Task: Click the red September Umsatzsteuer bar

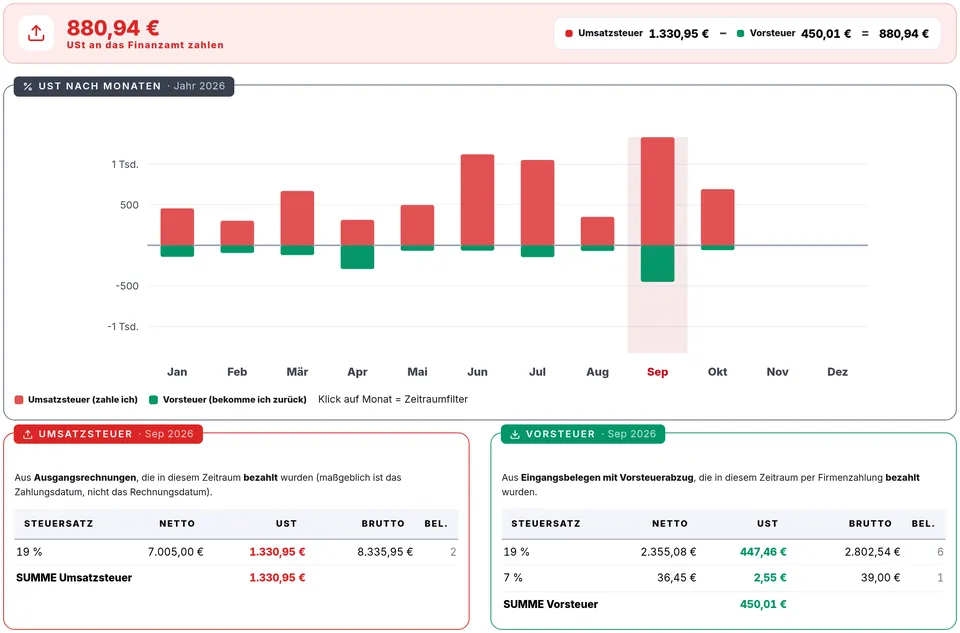Action: coord(658,191)
